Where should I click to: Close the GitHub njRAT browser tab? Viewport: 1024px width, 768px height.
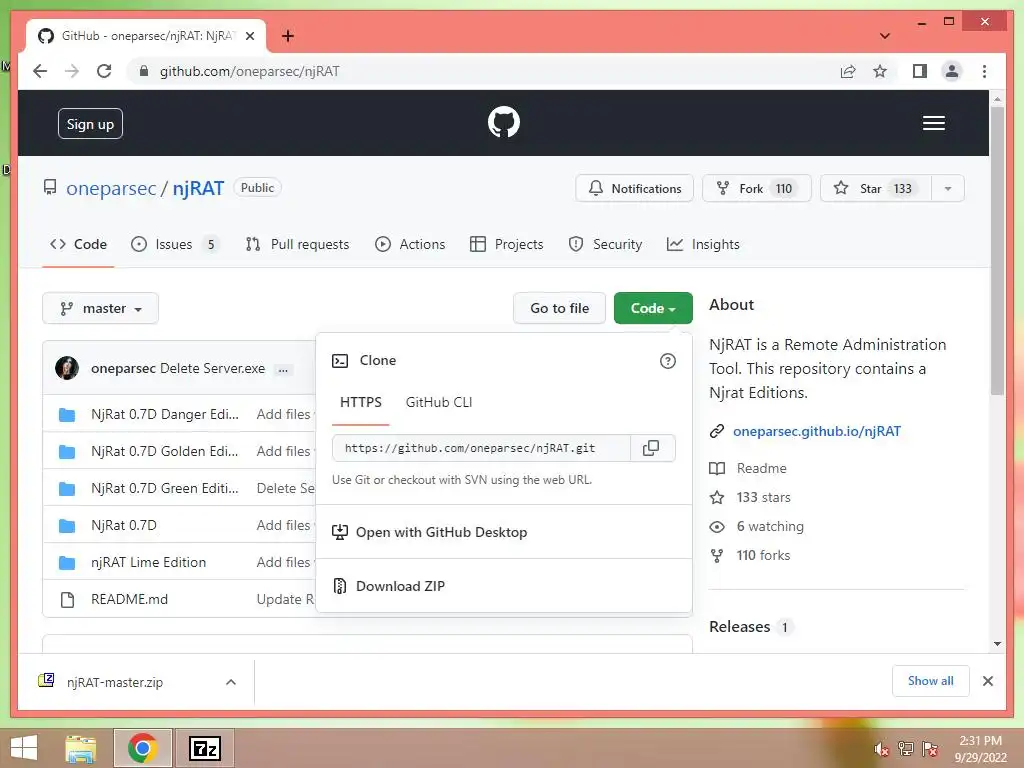tap(249, 36)
